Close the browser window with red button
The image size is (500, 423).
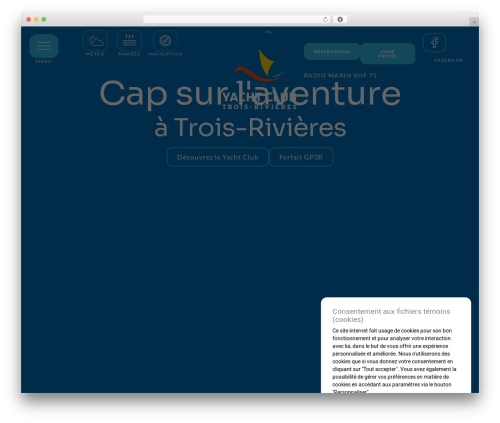click(29, 20)
